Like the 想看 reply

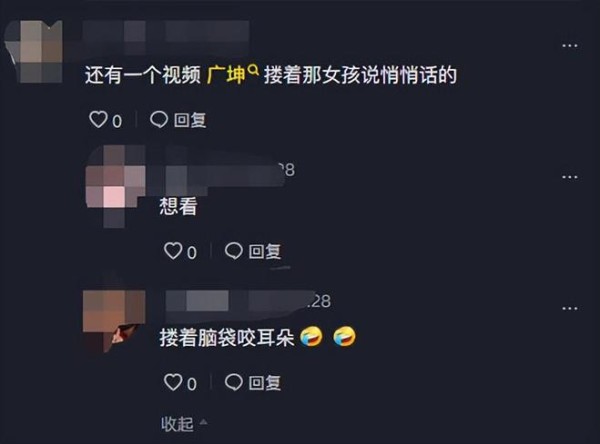coord(173,251)
